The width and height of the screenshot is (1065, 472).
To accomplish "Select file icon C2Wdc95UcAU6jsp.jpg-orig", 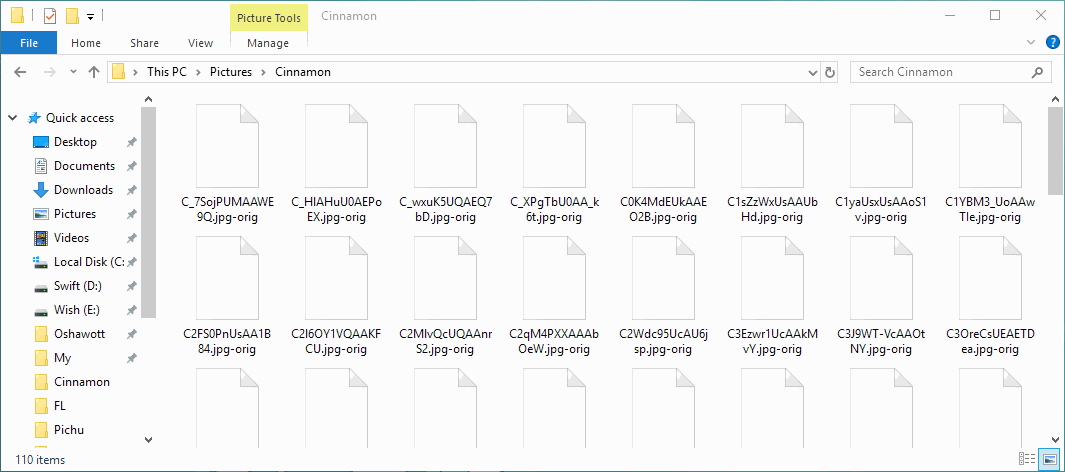I will [664, 278].
